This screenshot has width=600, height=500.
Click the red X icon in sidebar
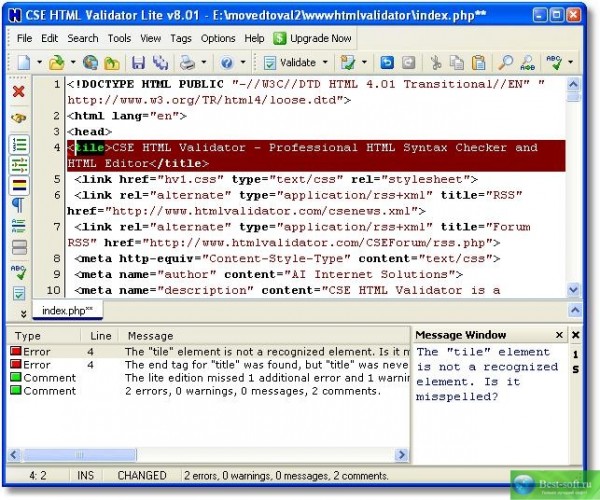19,91
